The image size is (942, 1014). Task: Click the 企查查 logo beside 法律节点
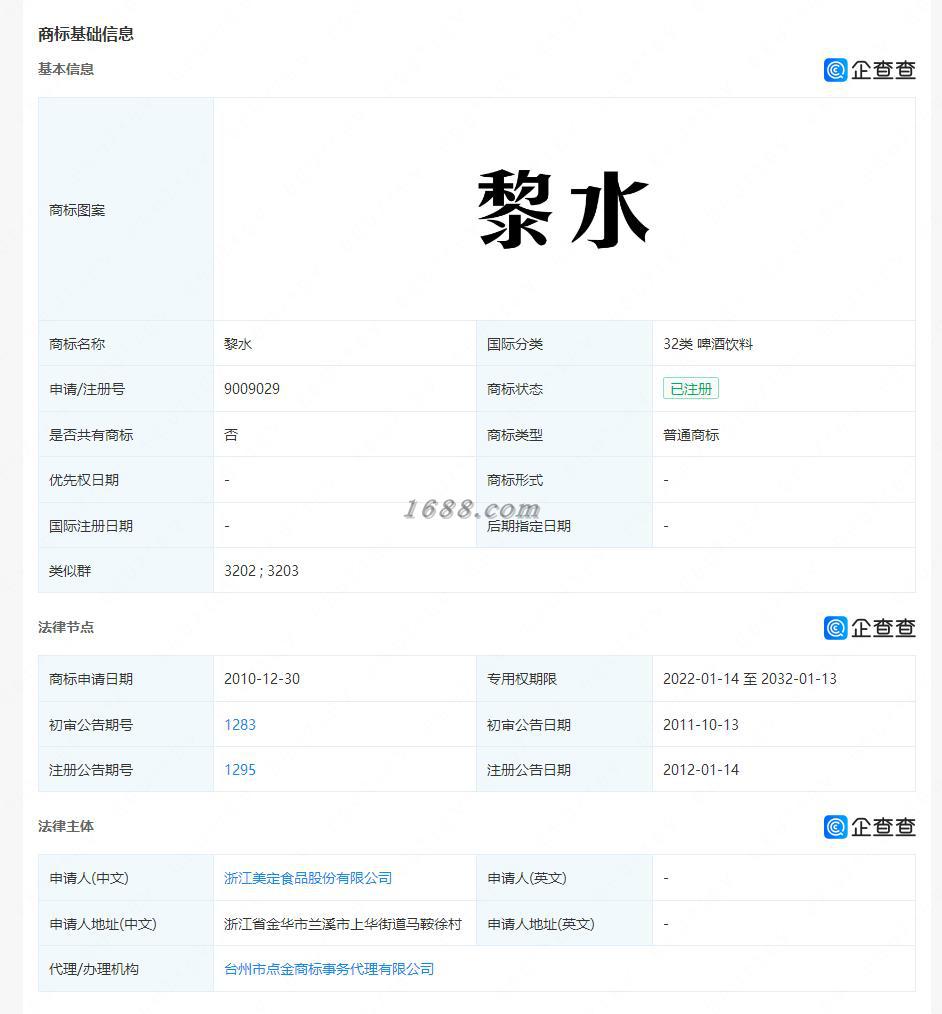pos(869,627)
